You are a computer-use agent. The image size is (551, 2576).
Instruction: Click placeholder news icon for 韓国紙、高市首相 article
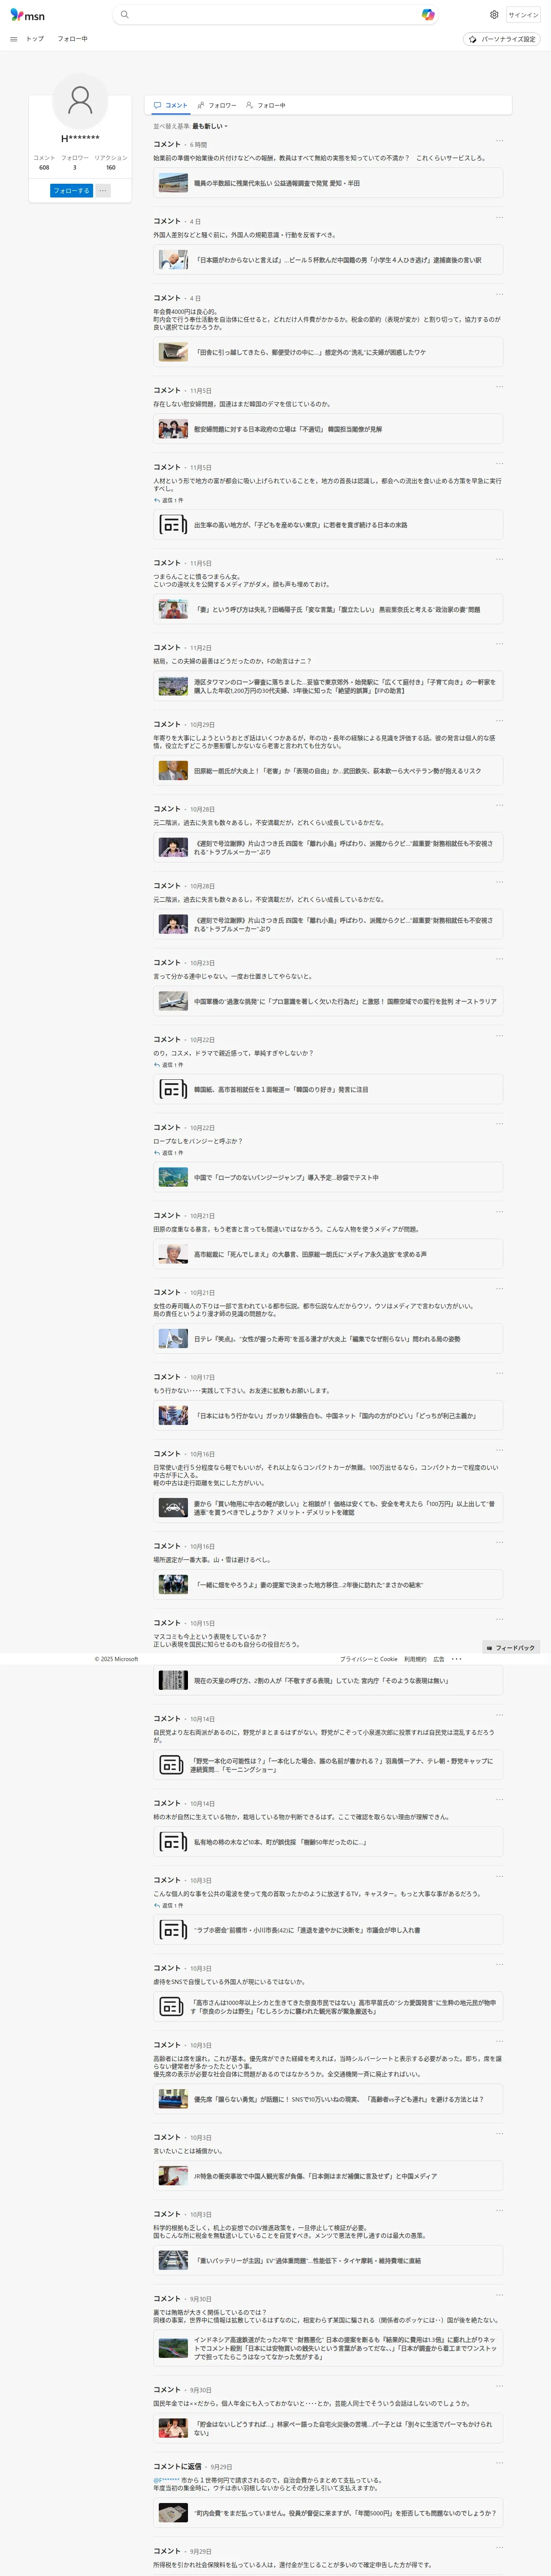(x=173, y=1089)
